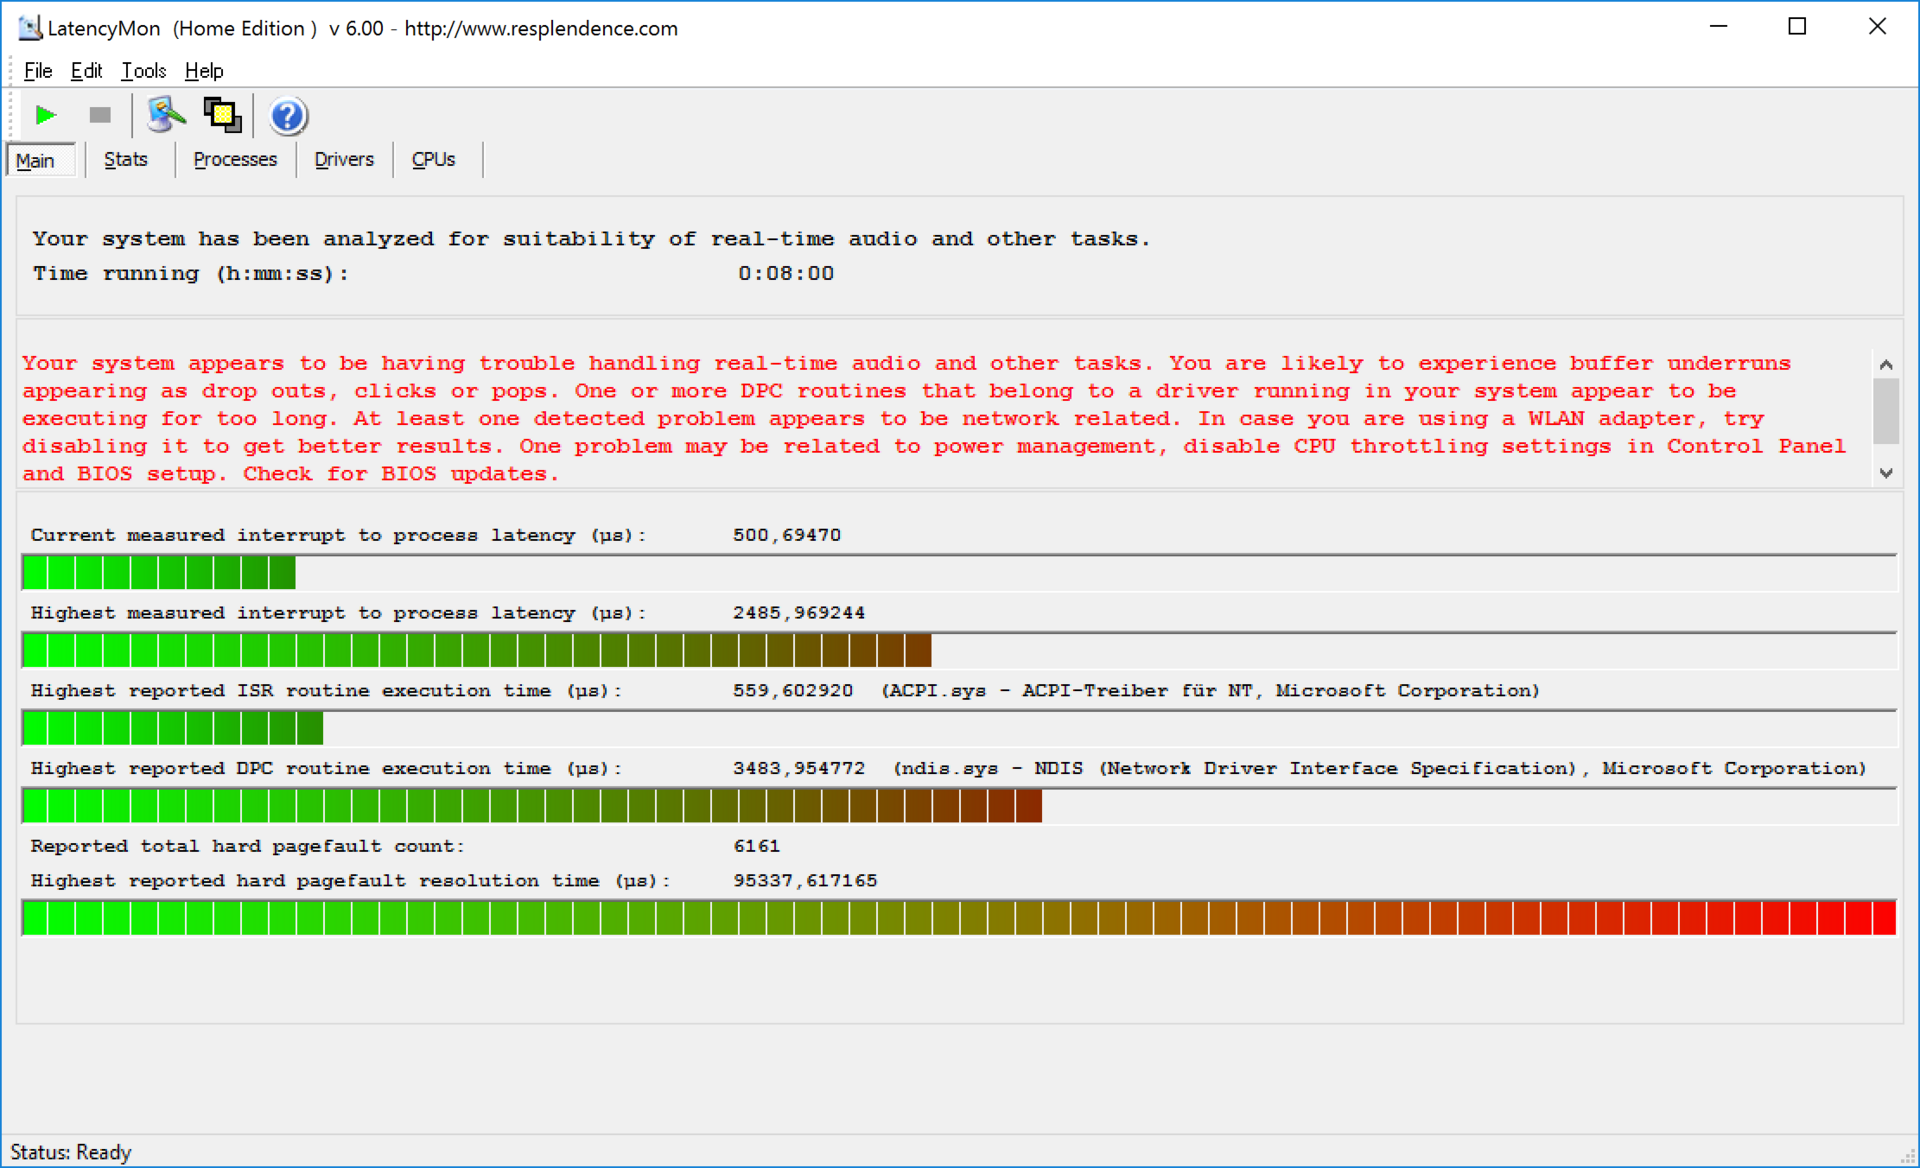Click the LatencyMon app icon in the title bar
The image size is (1920, 1168).
(x=30, y=28)
